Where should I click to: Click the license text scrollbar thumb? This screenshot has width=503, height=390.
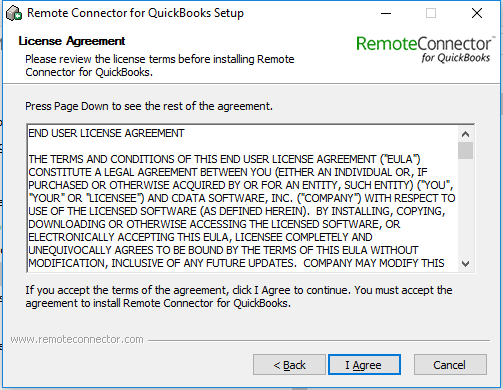point(465,150)
